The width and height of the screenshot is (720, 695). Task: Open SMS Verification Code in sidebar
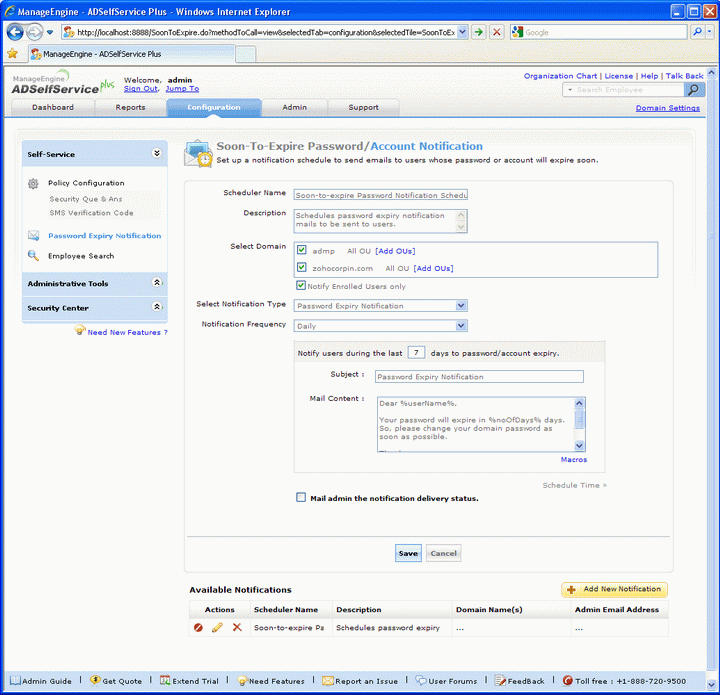[x=91, y=213]
